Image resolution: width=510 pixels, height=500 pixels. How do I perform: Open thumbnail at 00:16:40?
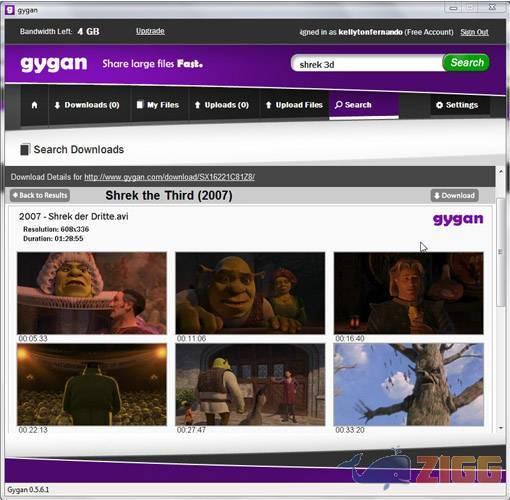pos(409,293)
